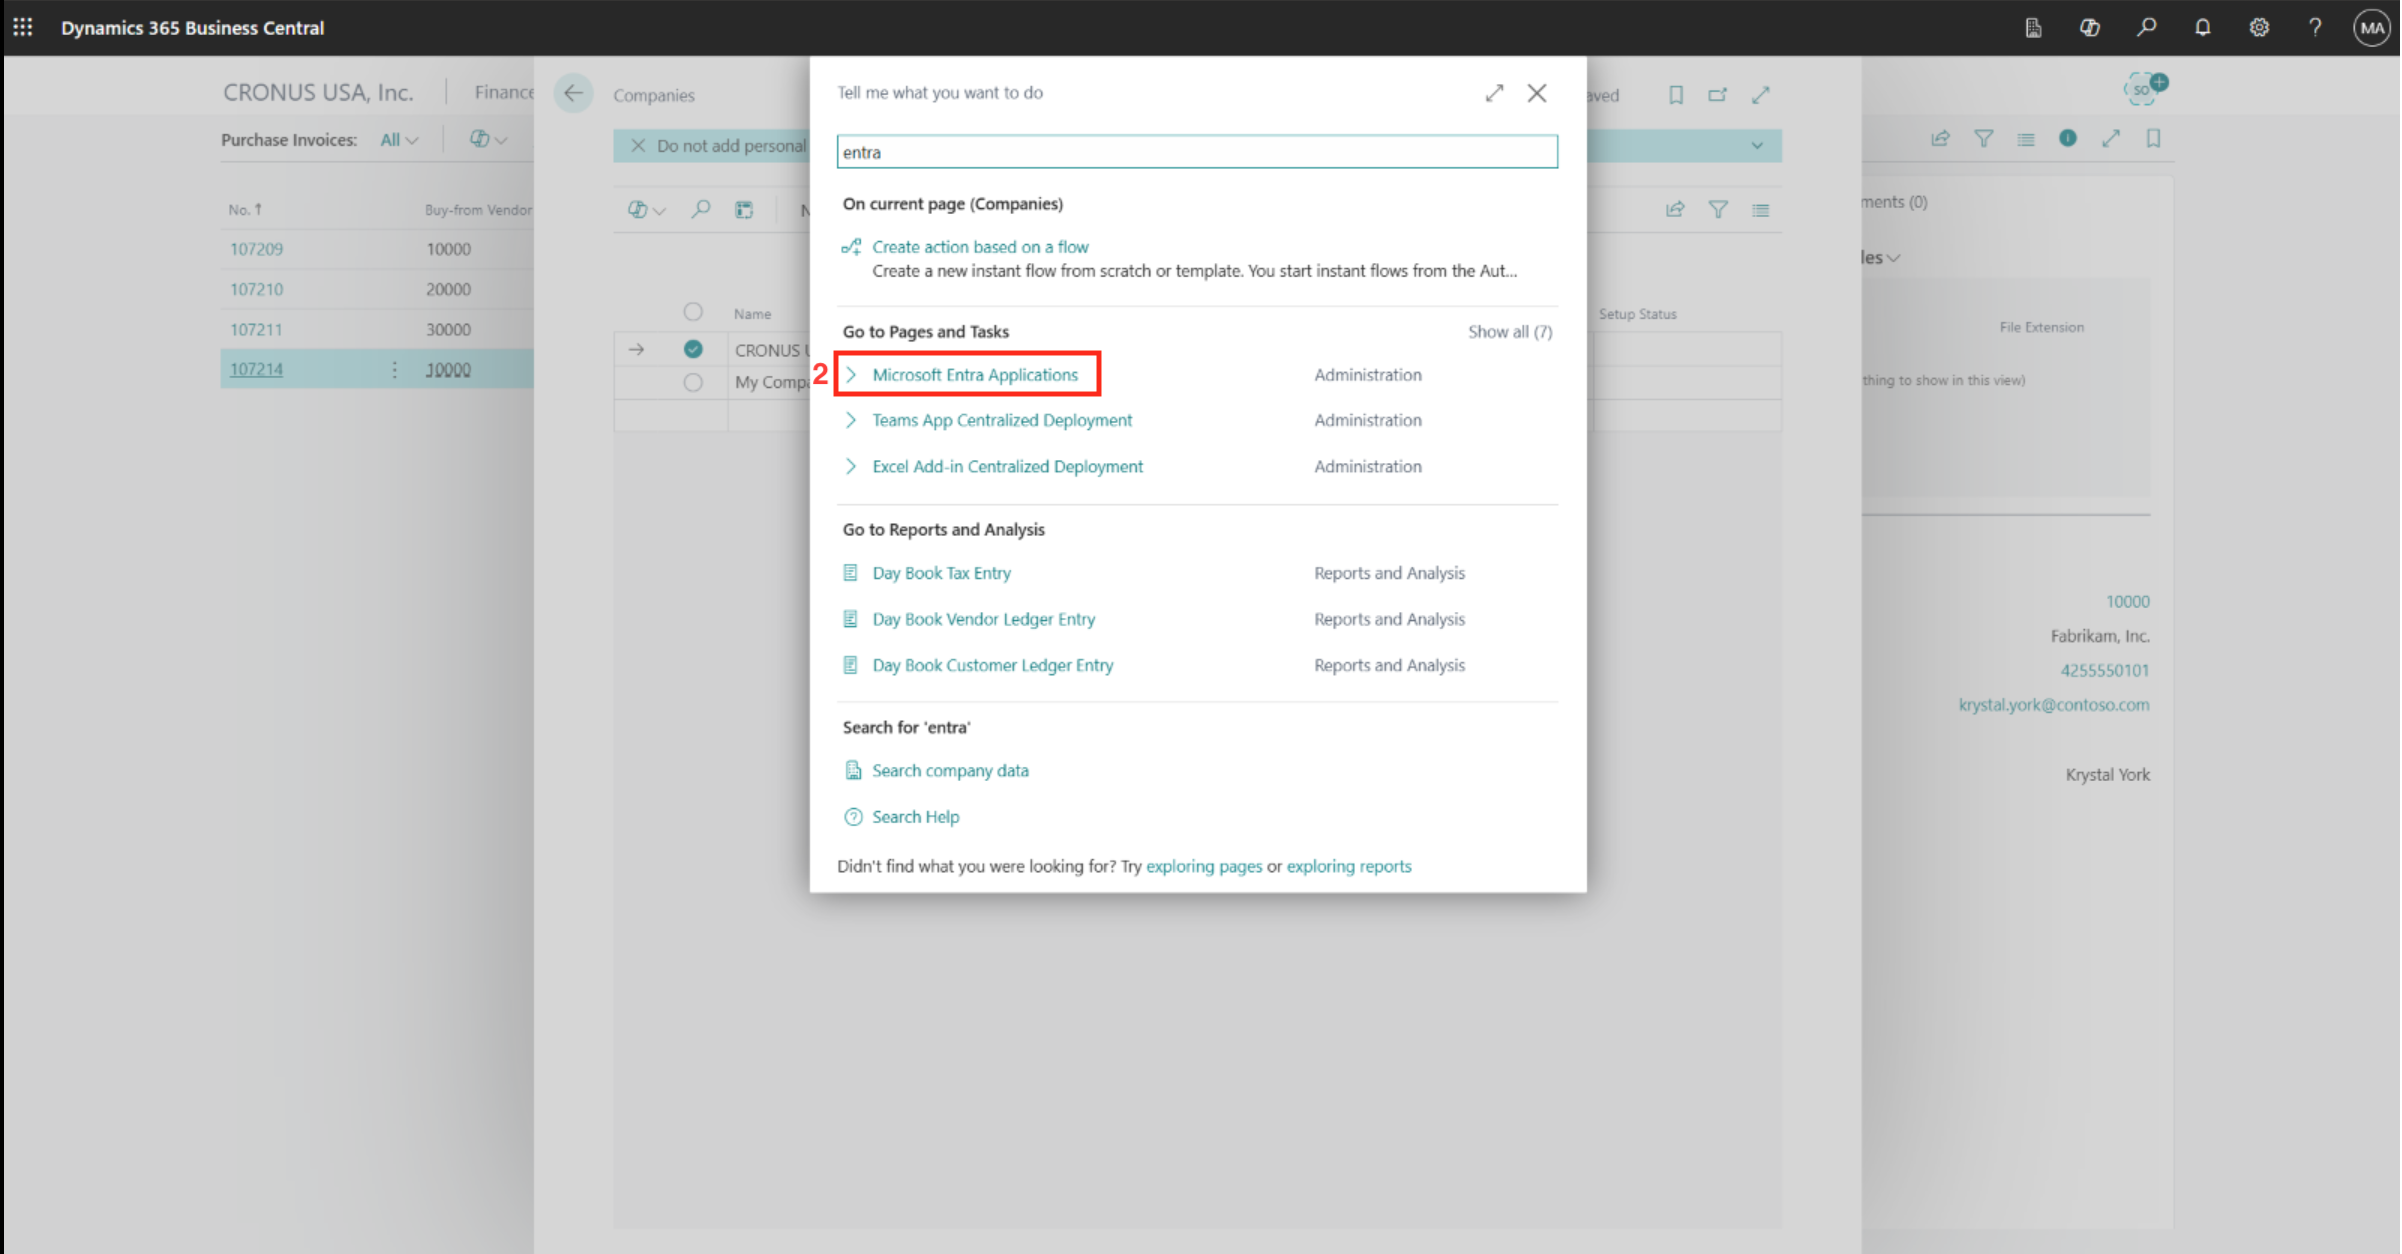Open Day Book Customer Ledger Entry report
Screen dimensions: 2402x1254
[992, 665]
